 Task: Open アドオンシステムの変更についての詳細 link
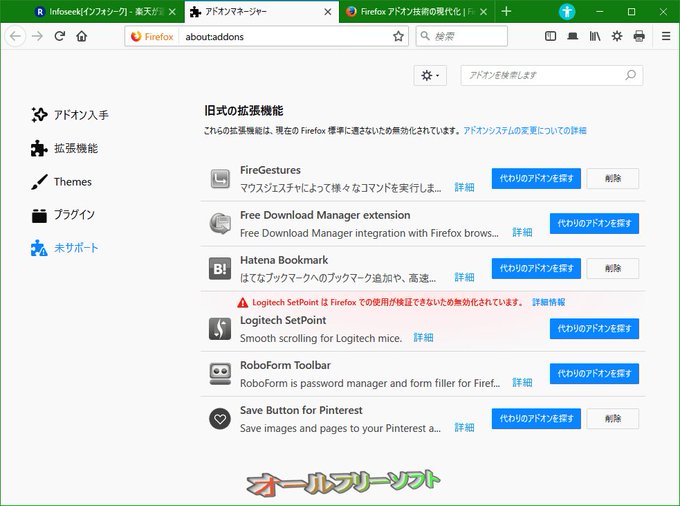tap(525, 131)
